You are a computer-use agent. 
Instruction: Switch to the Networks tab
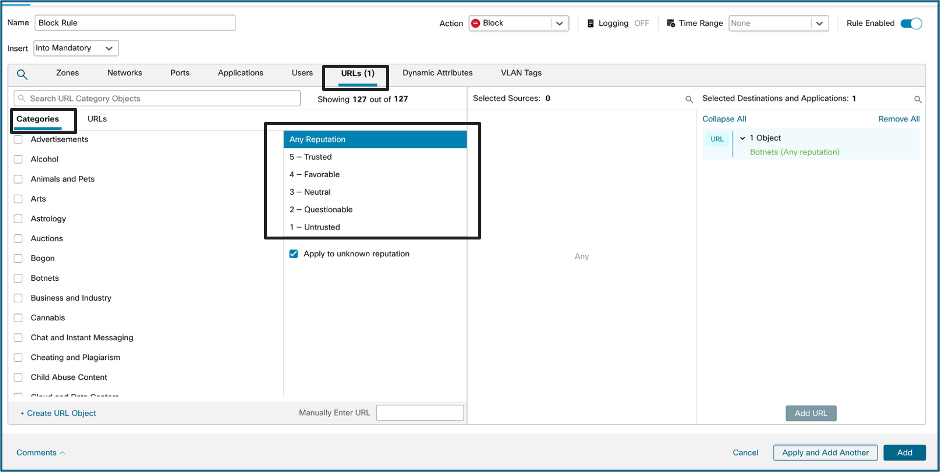tap(125, 73)
